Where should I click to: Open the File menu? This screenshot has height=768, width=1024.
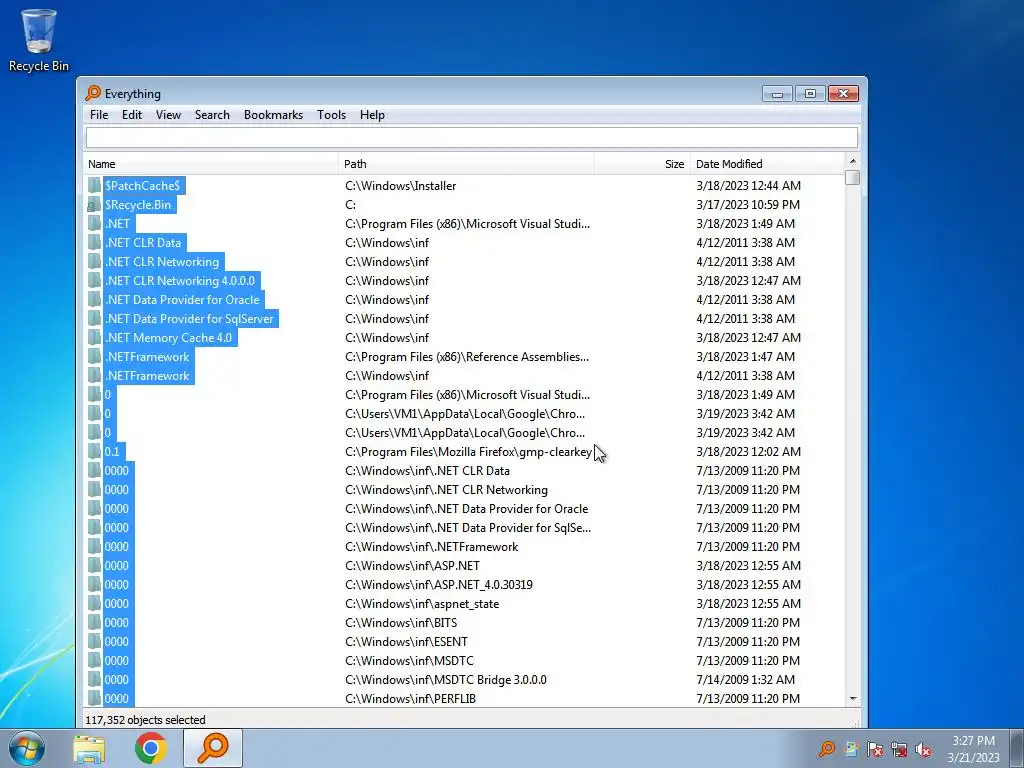click(99, 115)
